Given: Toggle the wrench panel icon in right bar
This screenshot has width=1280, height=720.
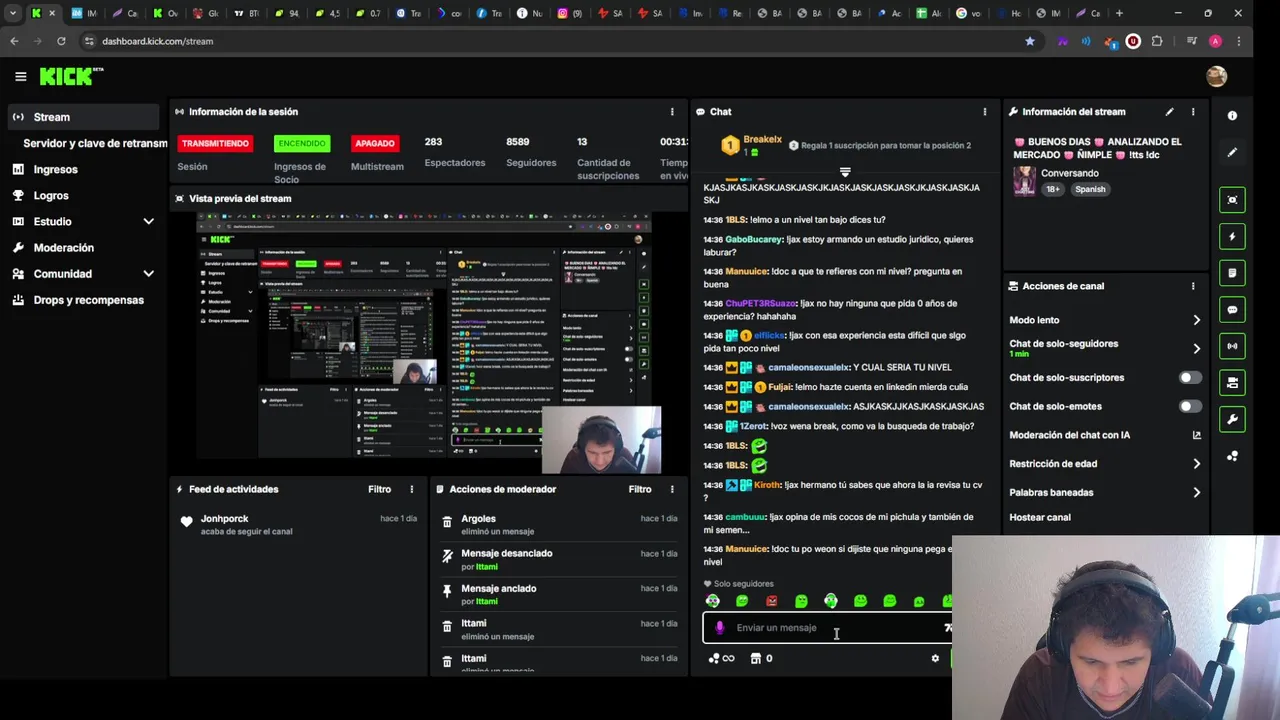Looking at the screenshot, I should coord(1232,419).
